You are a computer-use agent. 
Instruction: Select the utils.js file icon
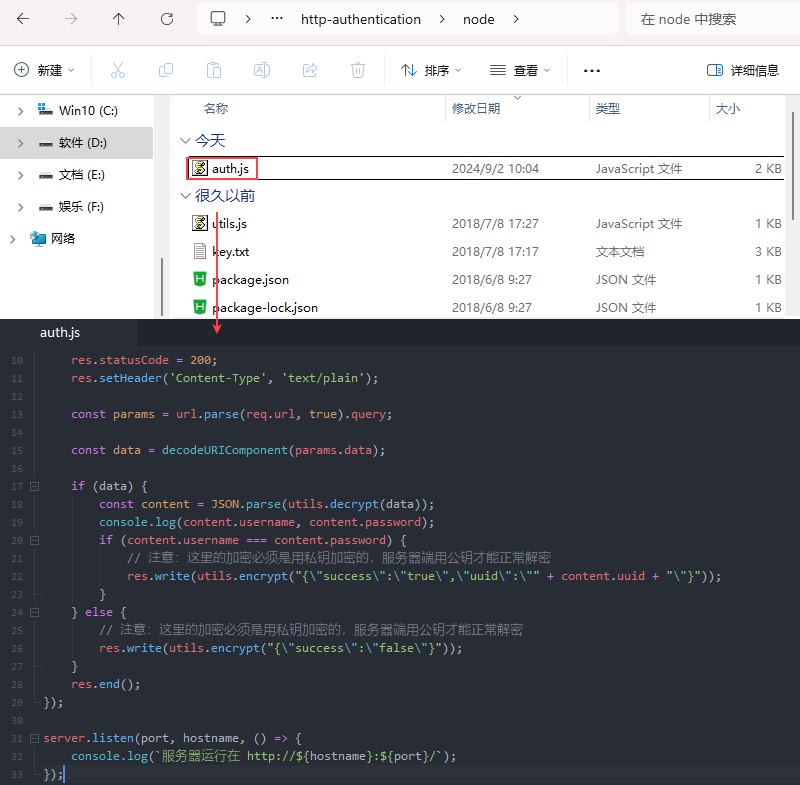(x=200, y=223)
